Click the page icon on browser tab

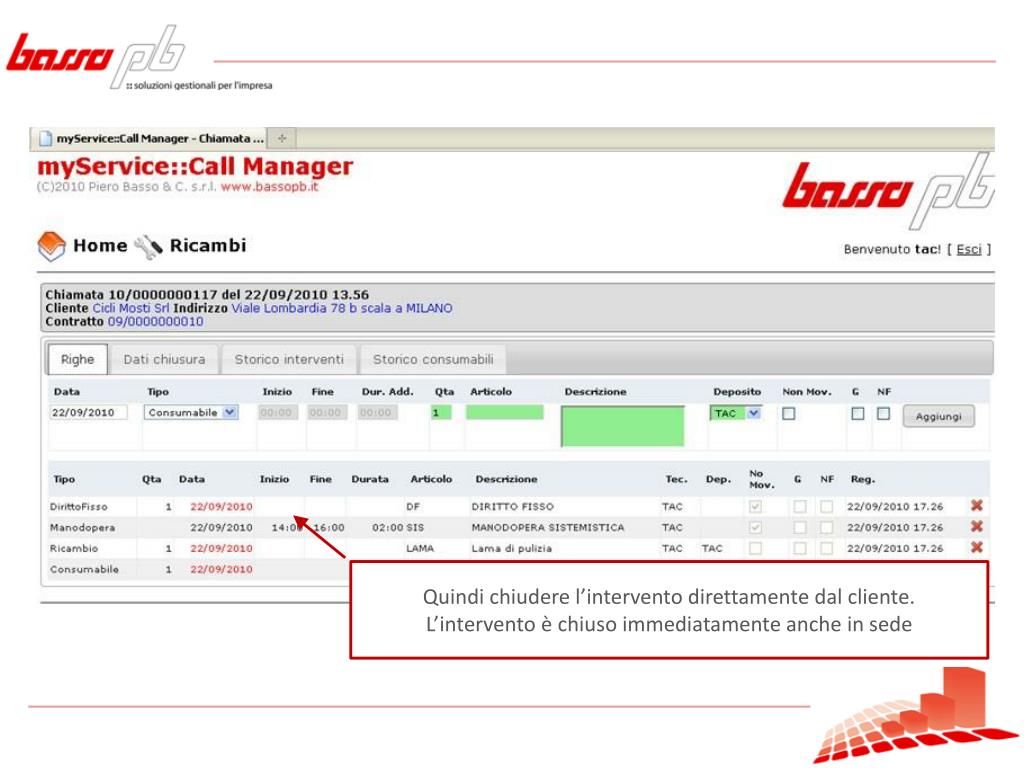(x=45, y=138)
